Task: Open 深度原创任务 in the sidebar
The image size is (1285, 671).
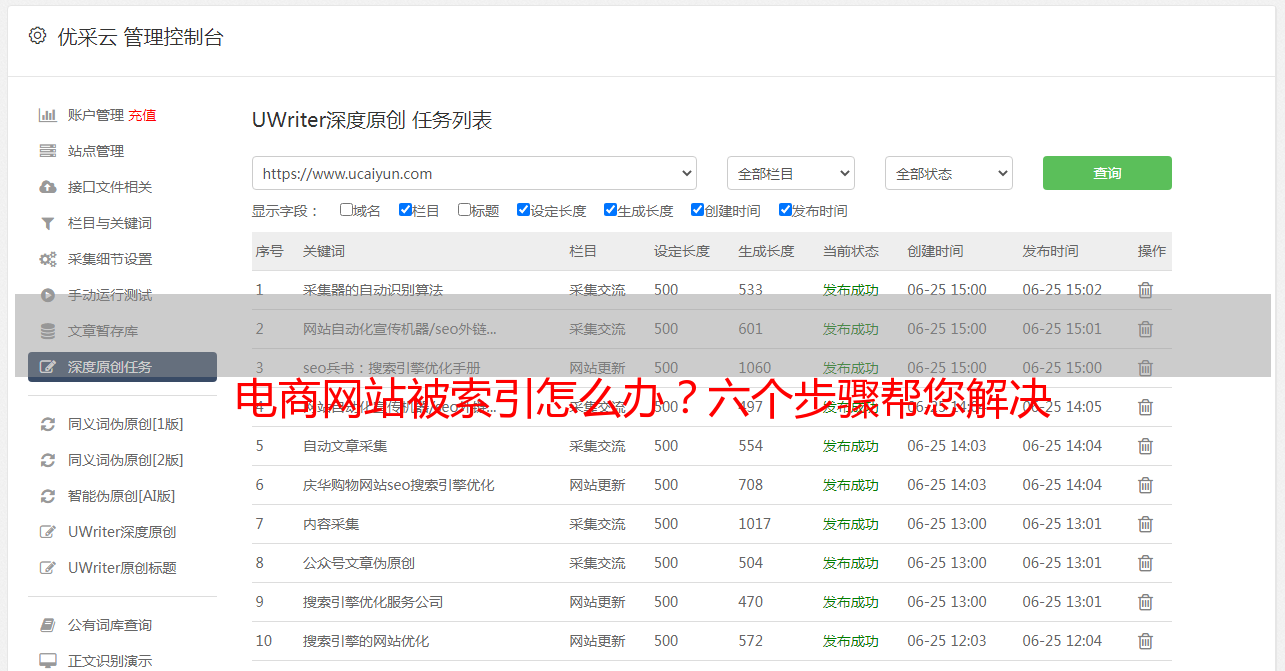Action: [122, 367]
